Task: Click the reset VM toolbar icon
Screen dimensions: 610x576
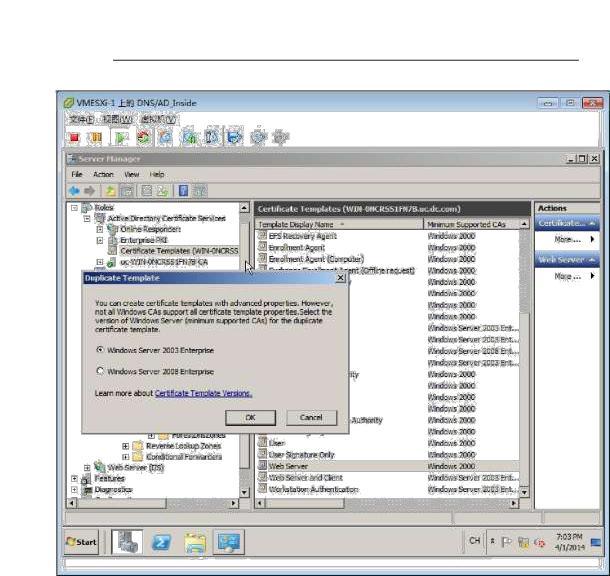Action: (x=144, y=138)
